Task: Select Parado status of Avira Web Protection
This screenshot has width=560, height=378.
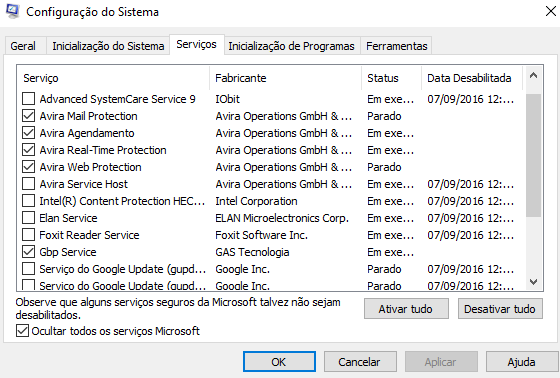Action: coord(384,167)
